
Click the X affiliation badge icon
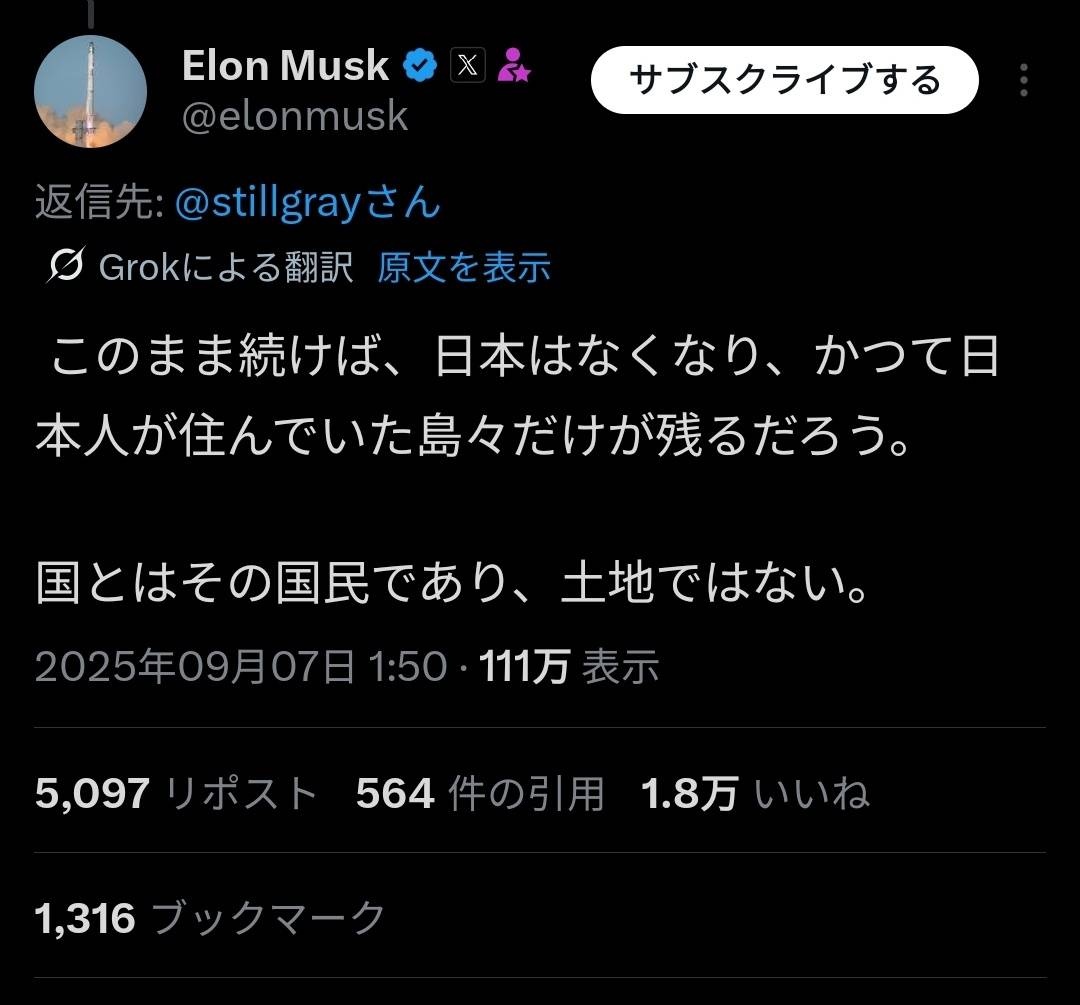point(469,67)
